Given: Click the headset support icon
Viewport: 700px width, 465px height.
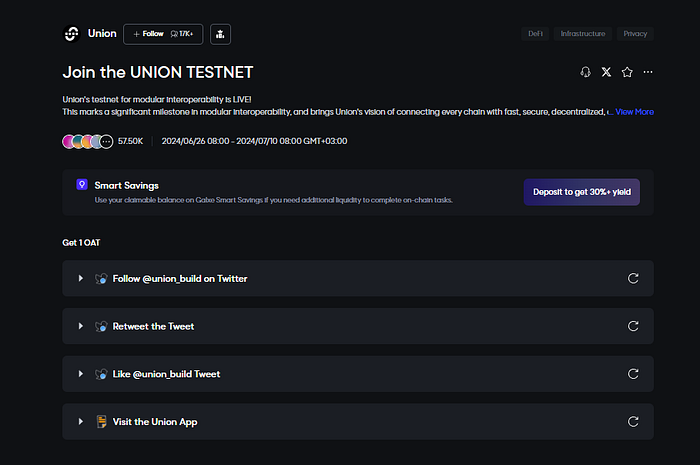Looking at the screenshot, I should tap(586, 72).
